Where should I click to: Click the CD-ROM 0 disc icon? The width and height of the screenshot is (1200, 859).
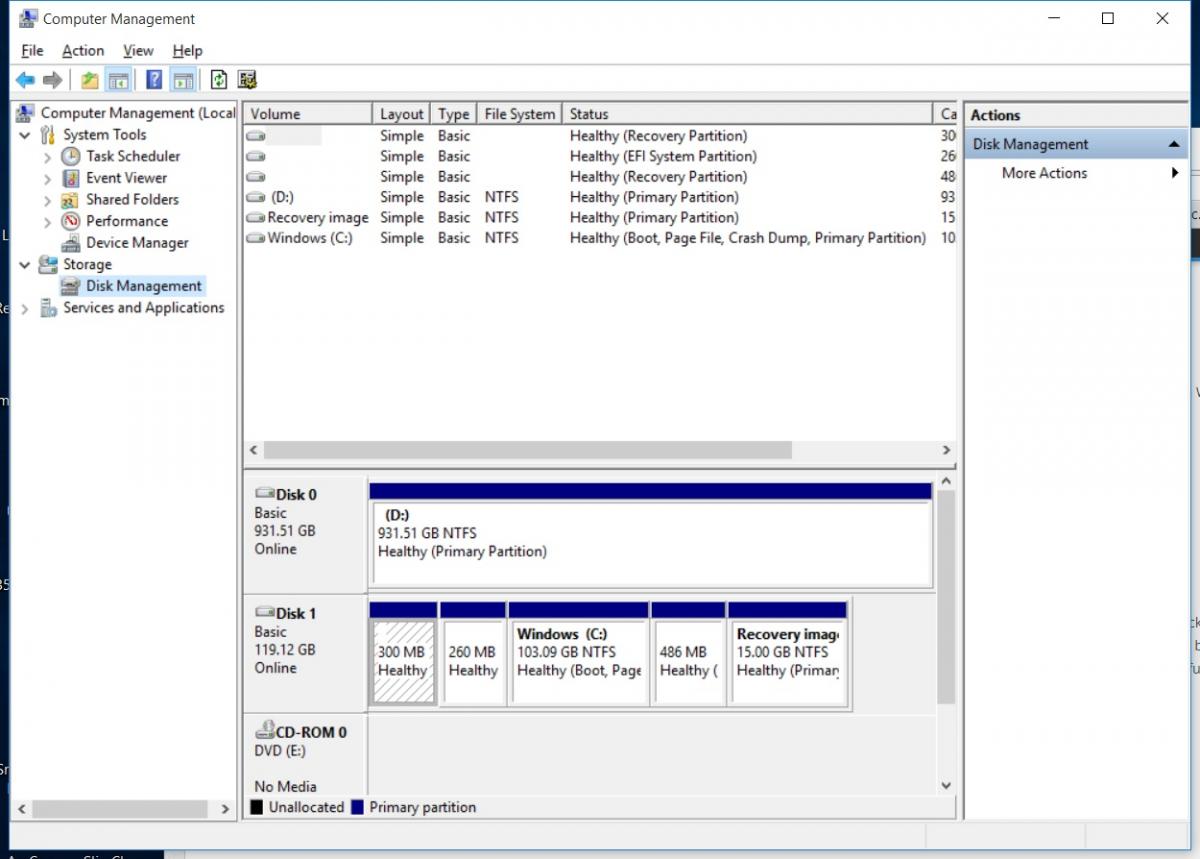[x=265, y=731]
